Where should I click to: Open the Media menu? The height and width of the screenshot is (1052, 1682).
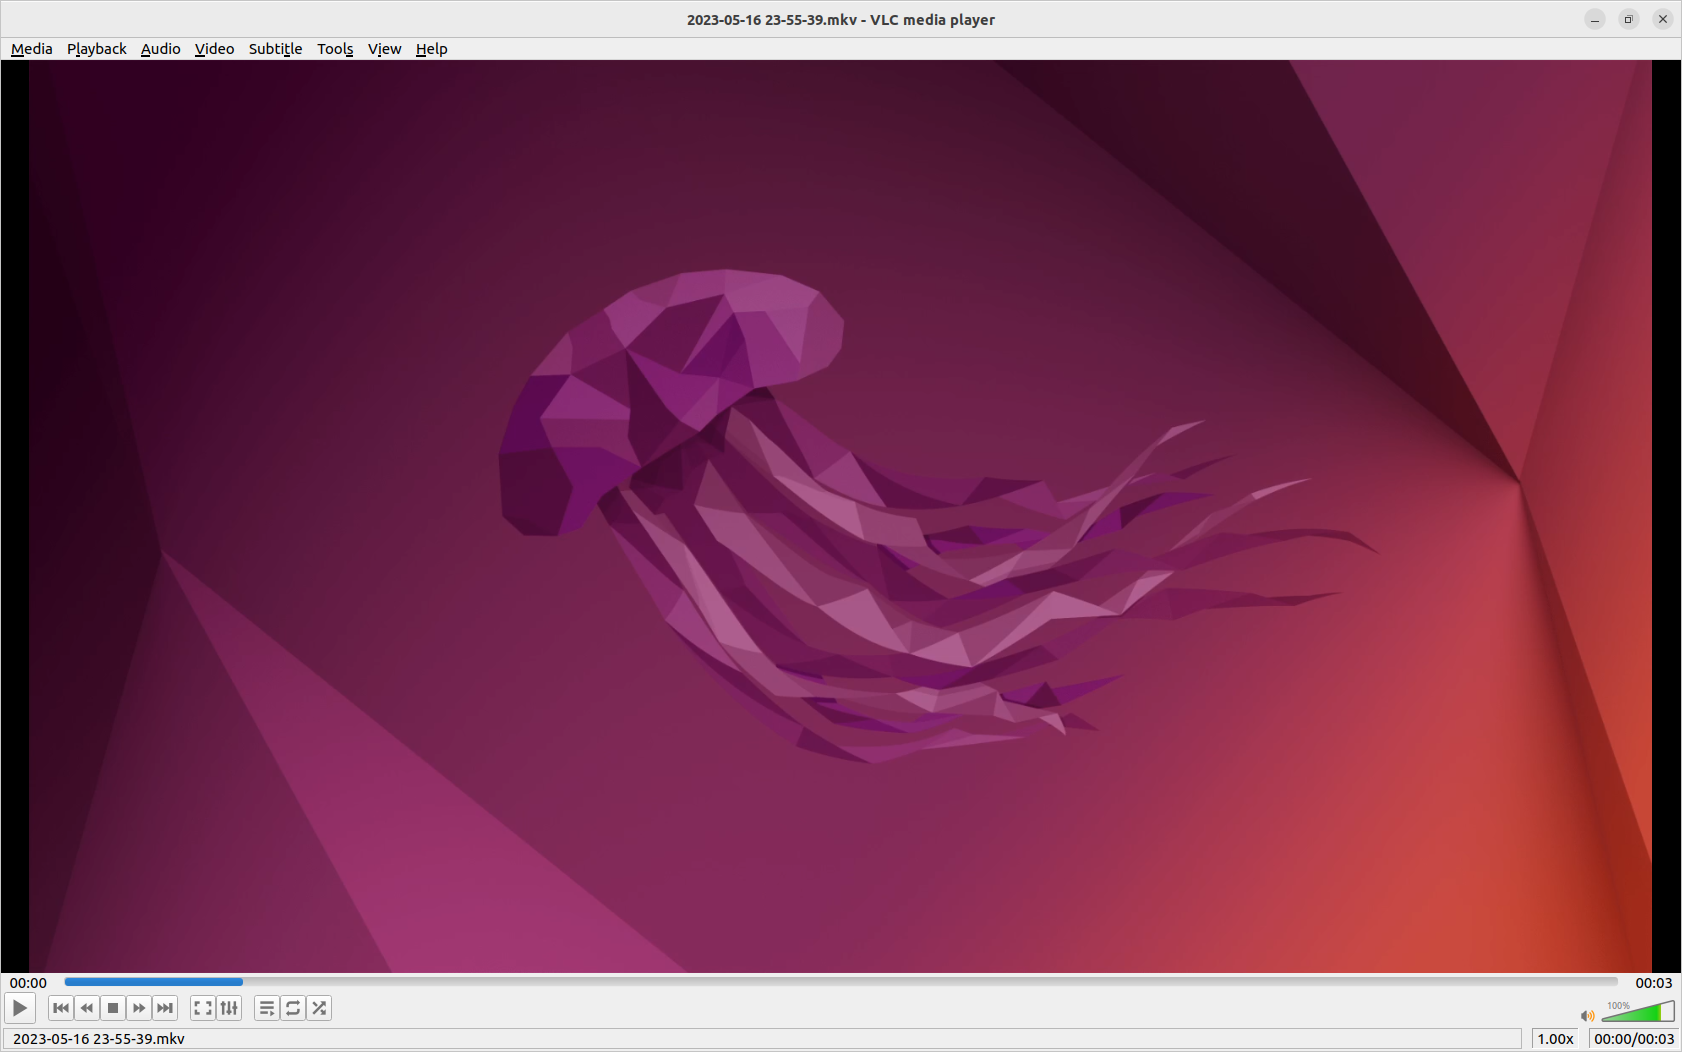click(32, 49)
